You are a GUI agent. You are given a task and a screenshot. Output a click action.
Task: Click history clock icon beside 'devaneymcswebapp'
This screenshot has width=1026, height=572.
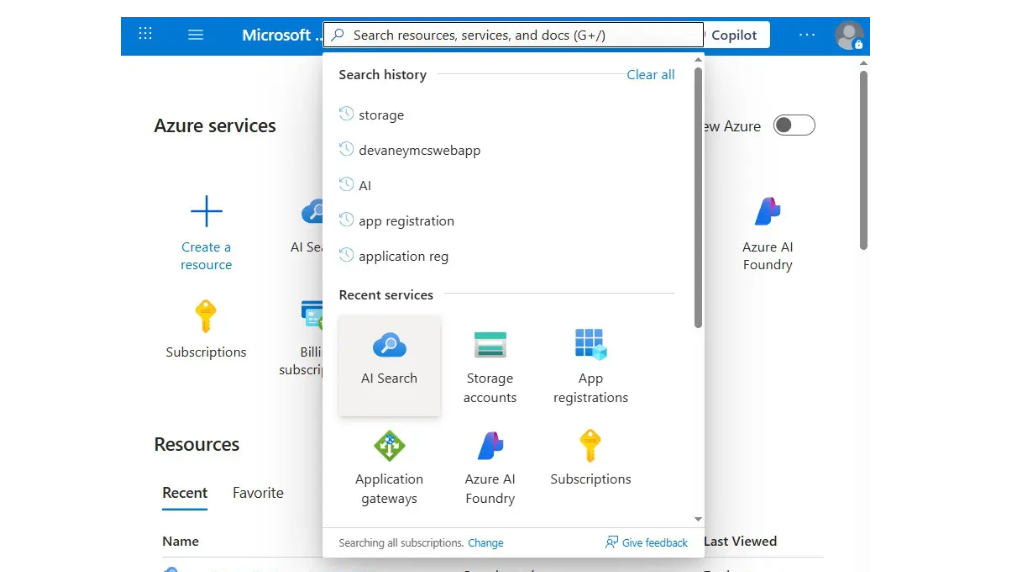(346, 149)
